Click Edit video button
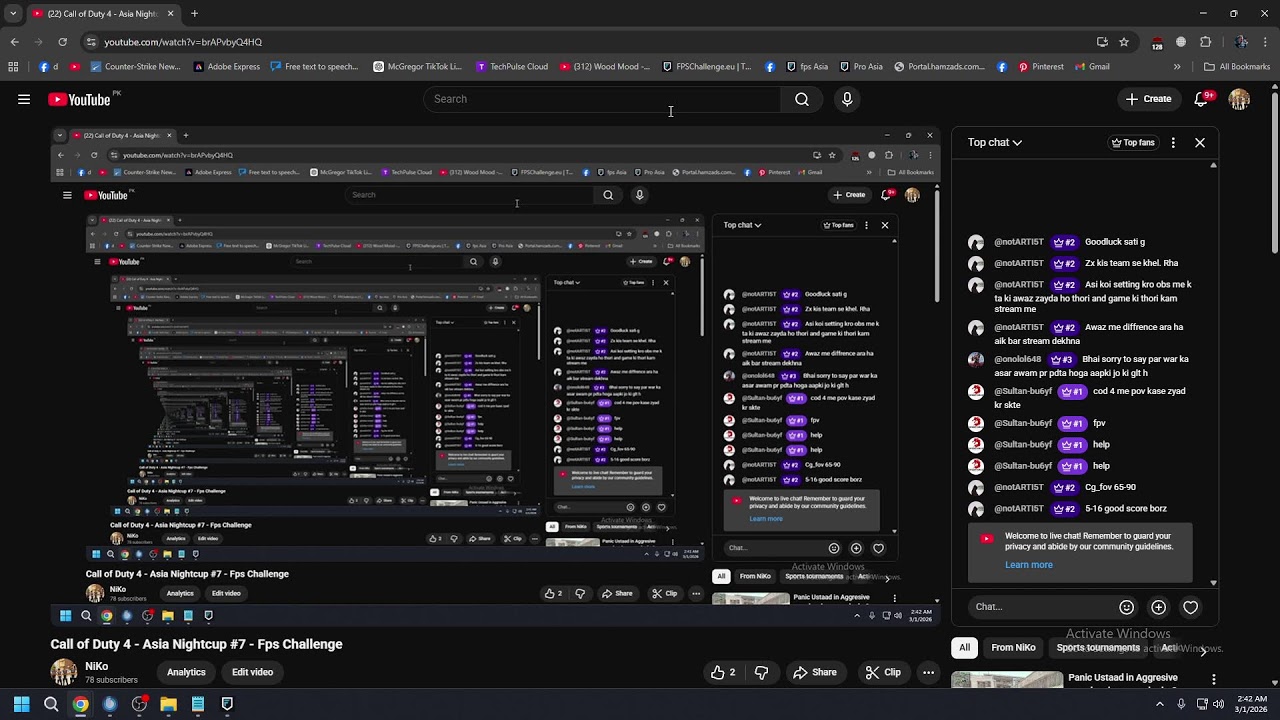 click(253, 673)
